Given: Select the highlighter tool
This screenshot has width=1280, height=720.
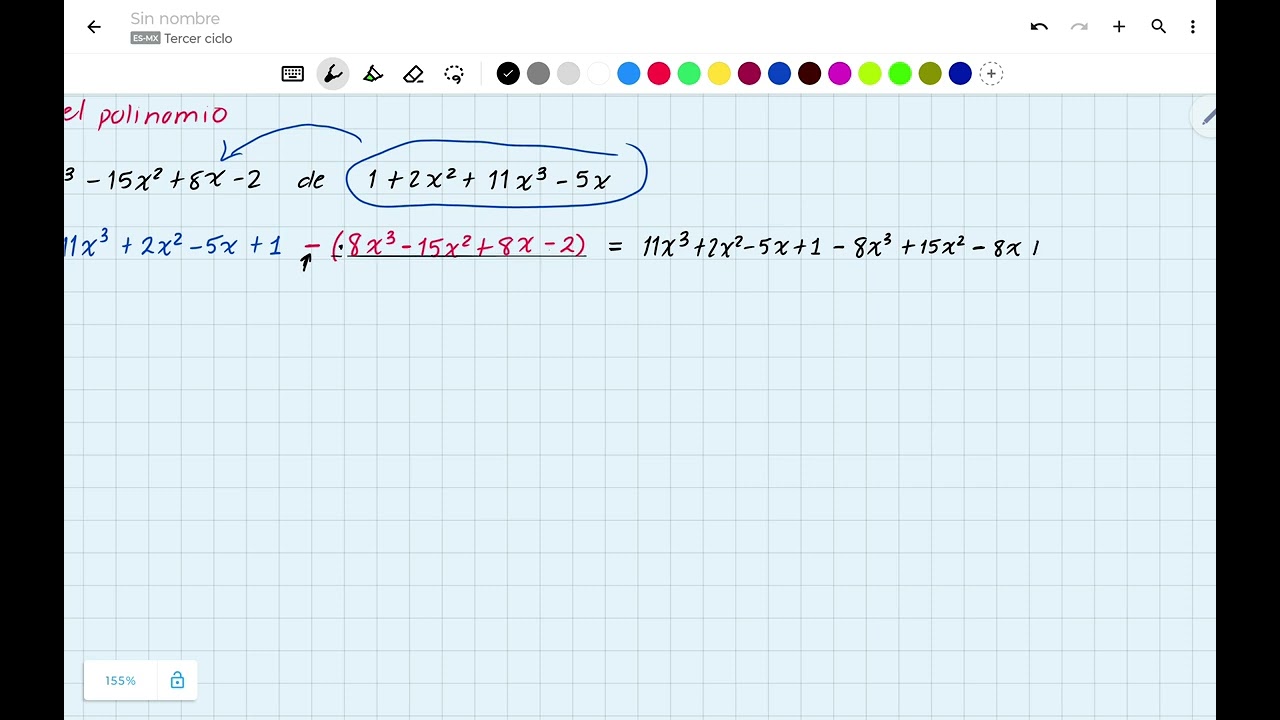Looking at the screenshot, I should click(373, 73).
